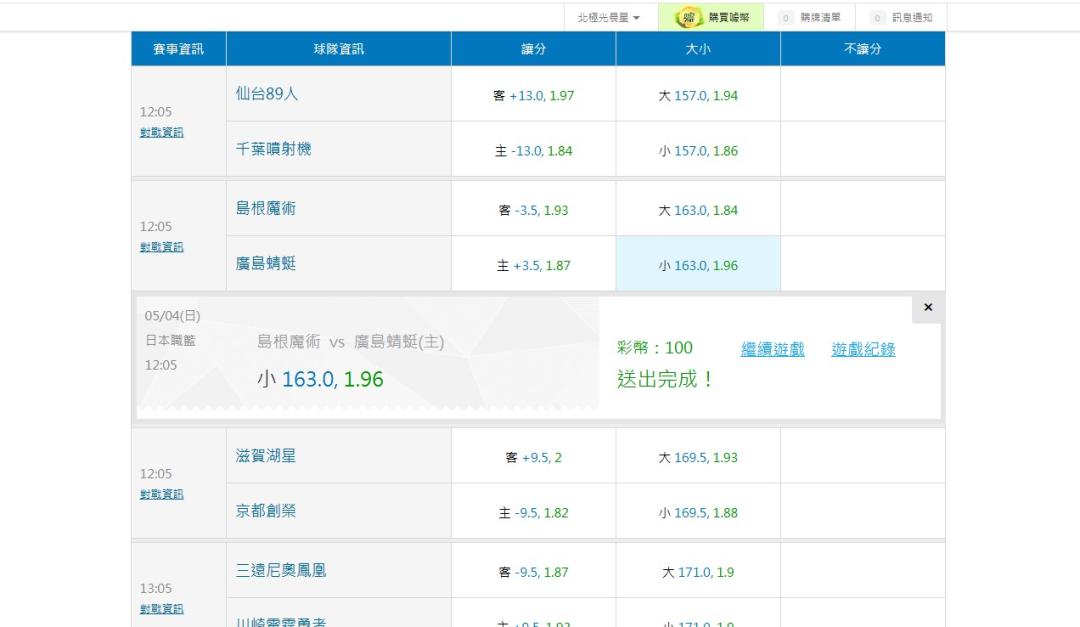The image size is (1080, 627).
Task: Click the 遊戲紀錄 link
Action: 863,349
